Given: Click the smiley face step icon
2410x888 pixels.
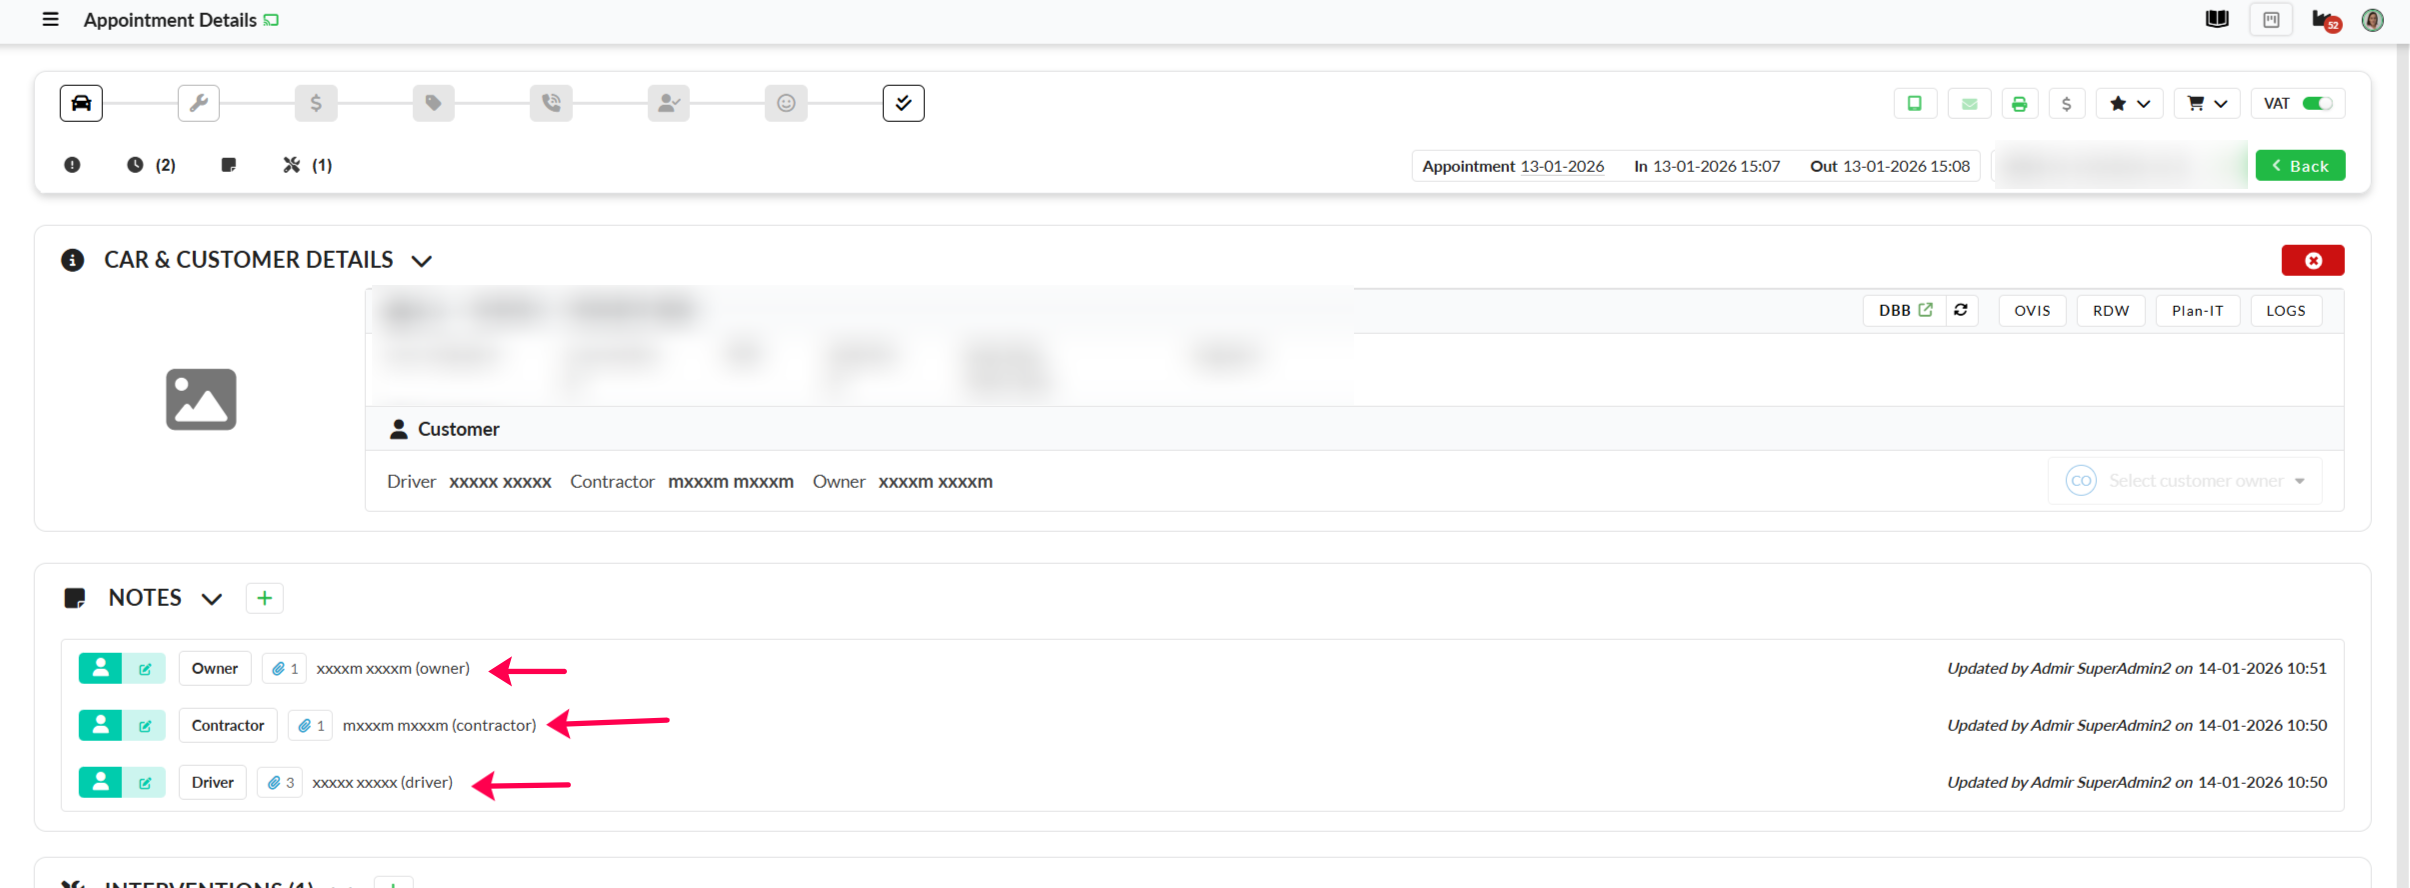Looking at the screenshot, I should [x=786, y=103].
